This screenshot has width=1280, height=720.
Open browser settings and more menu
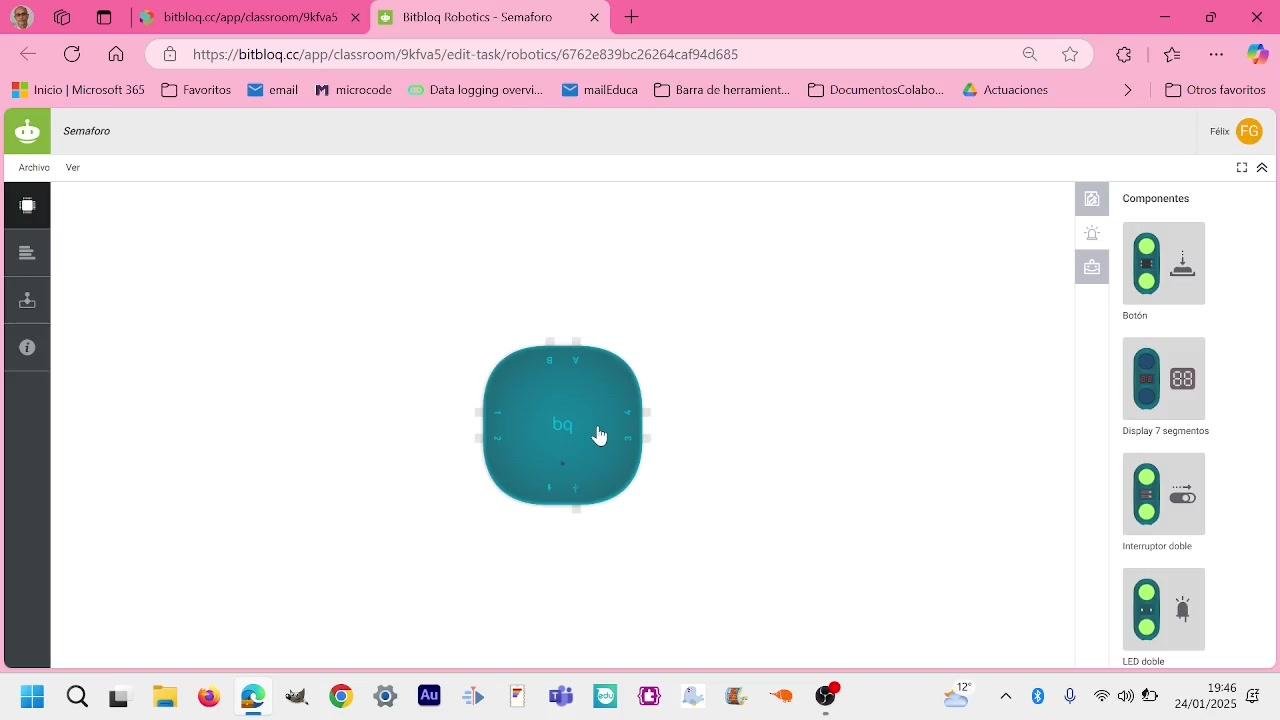pos(1216,54)
